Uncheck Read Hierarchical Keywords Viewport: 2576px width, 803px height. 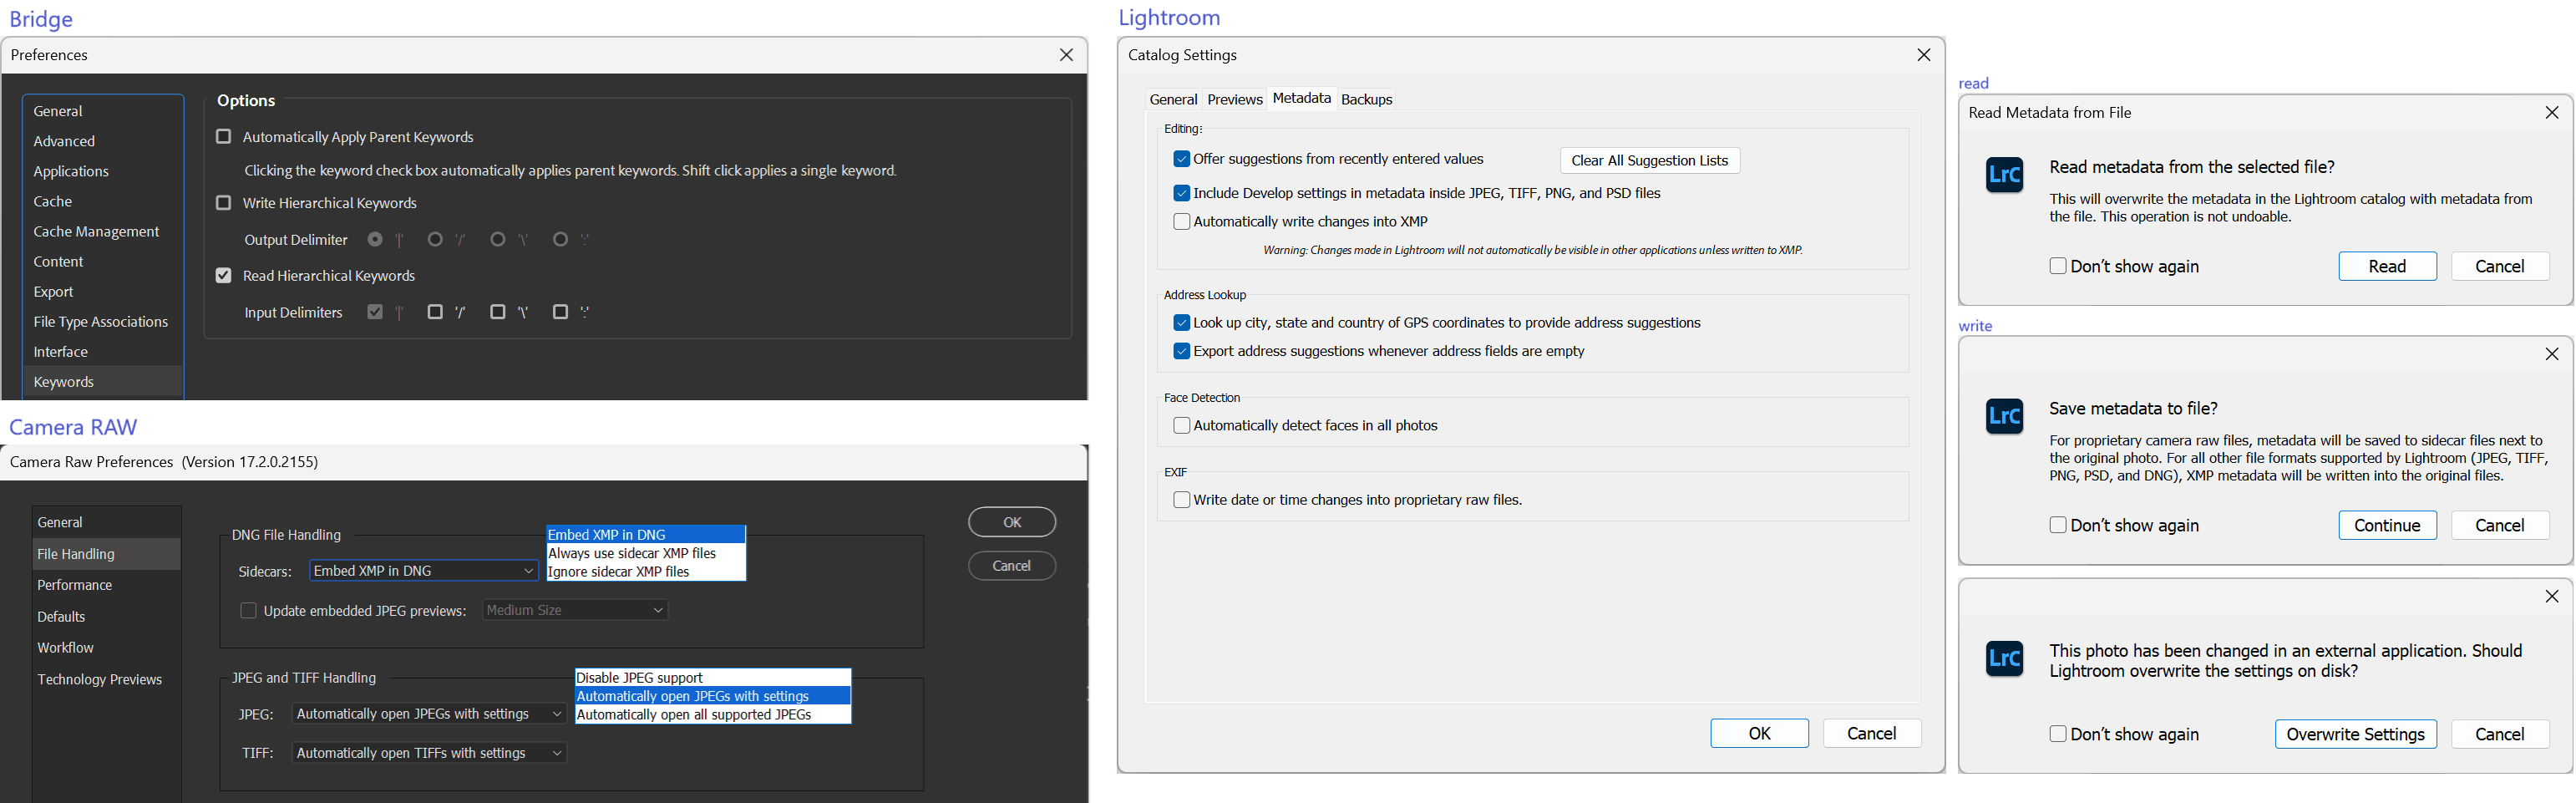224,276
